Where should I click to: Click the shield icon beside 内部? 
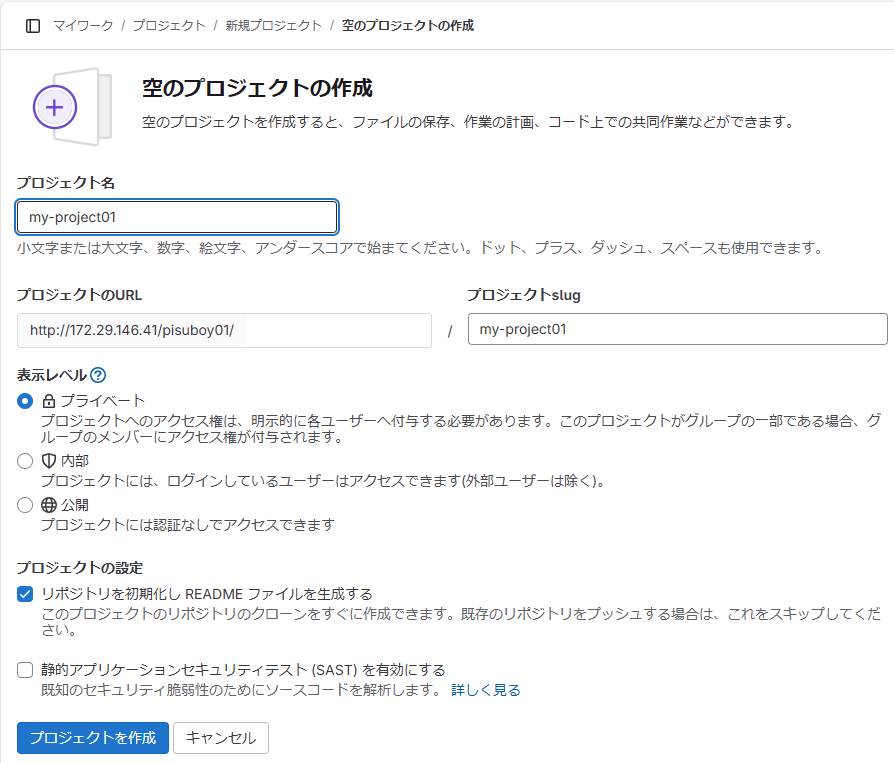(x=49, y=461)
